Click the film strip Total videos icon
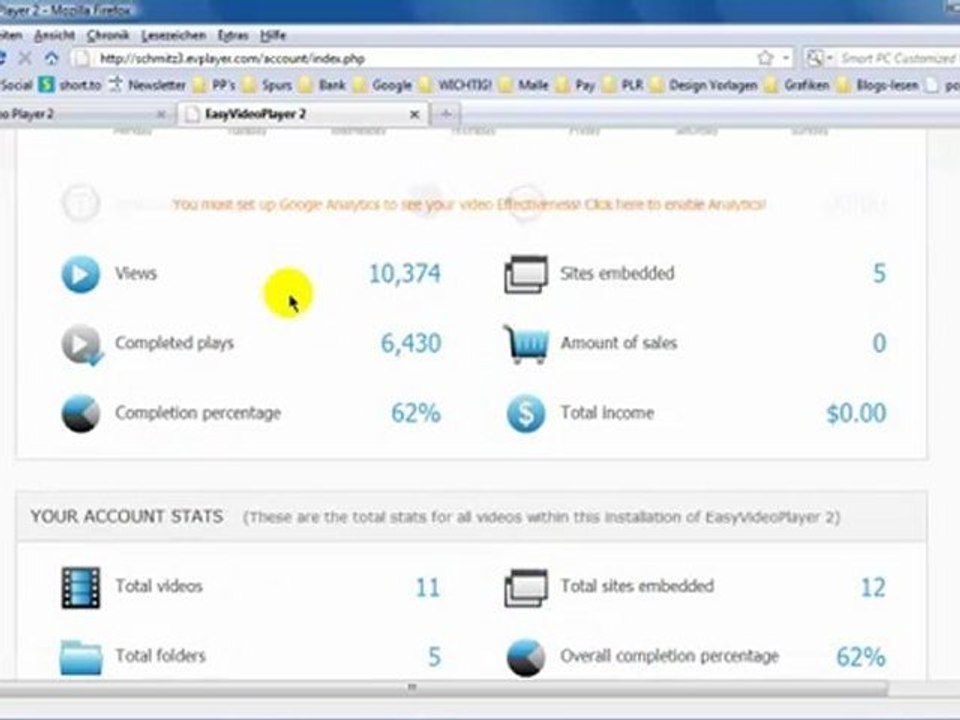This screenshot has height=720, width=960. 80,588
